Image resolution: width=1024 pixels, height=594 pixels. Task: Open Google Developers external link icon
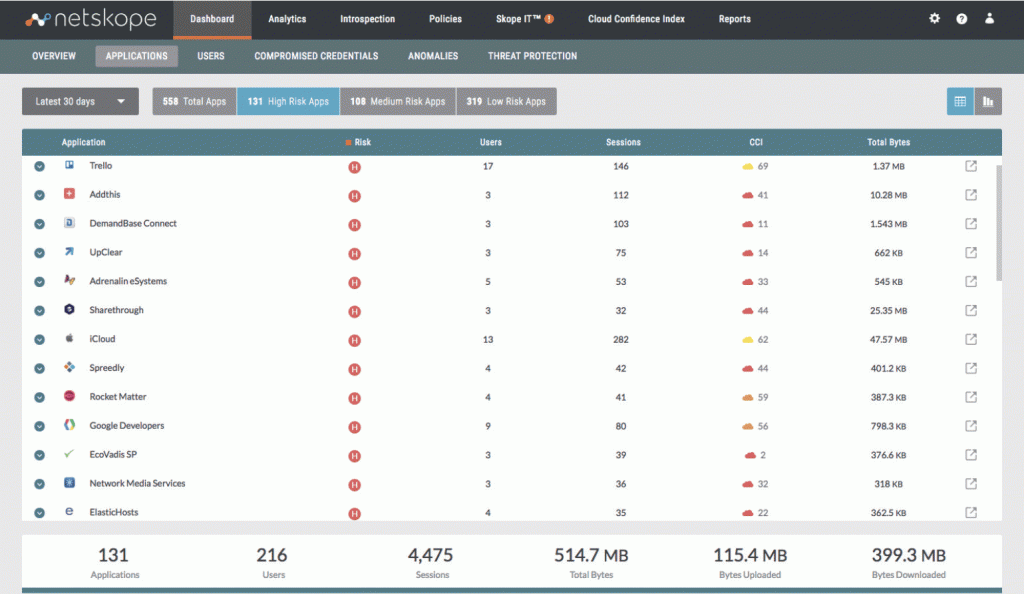(971, 426)
